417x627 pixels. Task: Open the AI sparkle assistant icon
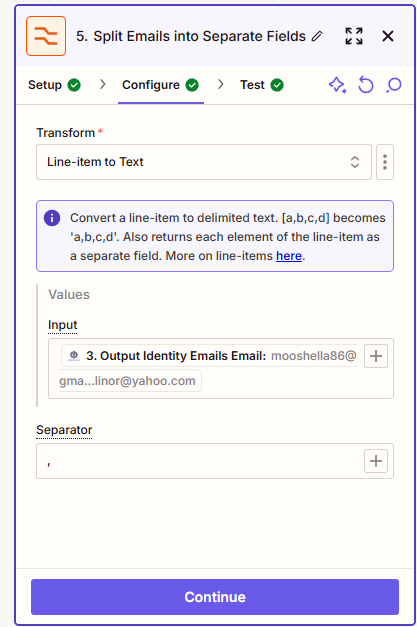point(337,85)
